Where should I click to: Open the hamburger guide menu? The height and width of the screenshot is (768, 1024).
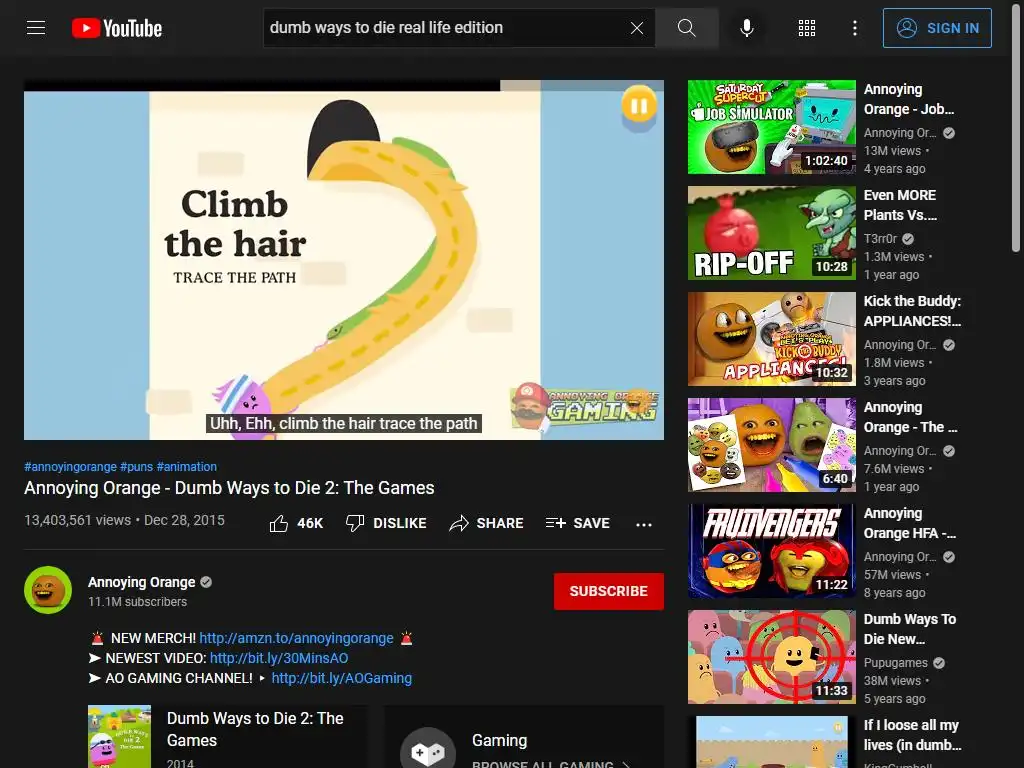[x=36, y=28]
